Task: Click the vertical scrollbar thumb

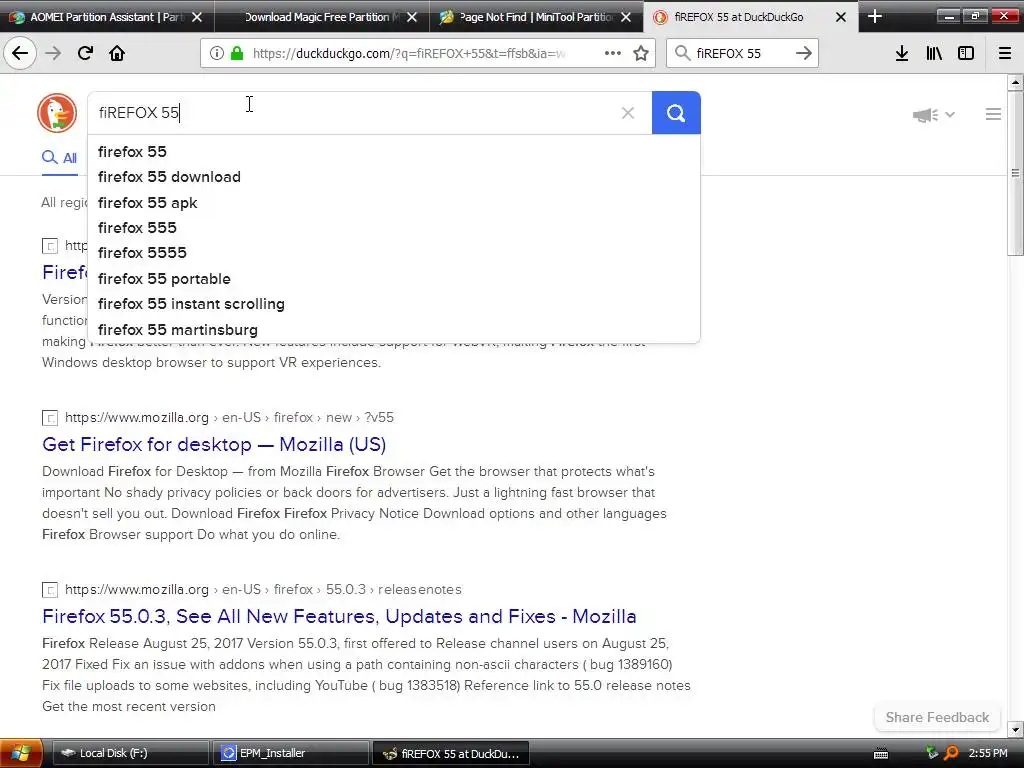Action: tap(1015, 173)
